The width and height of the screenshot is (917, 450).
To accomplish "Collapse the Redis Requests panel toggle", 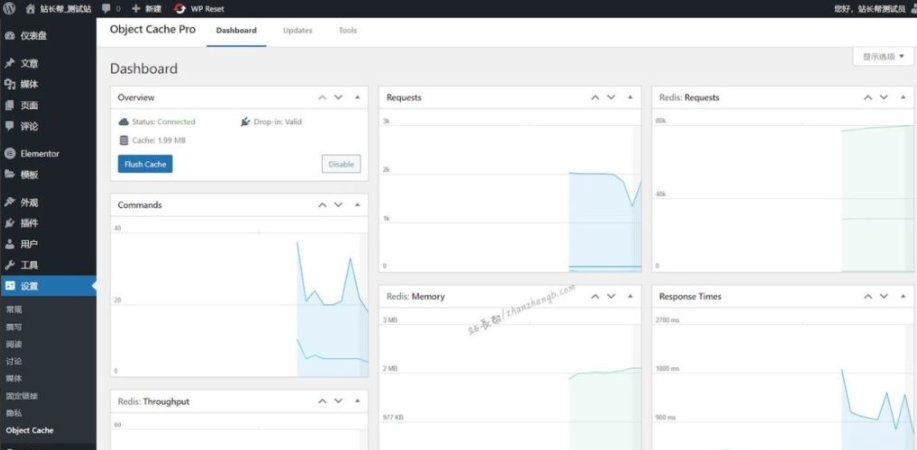I will pyautogui.click(x=903, y=98).
